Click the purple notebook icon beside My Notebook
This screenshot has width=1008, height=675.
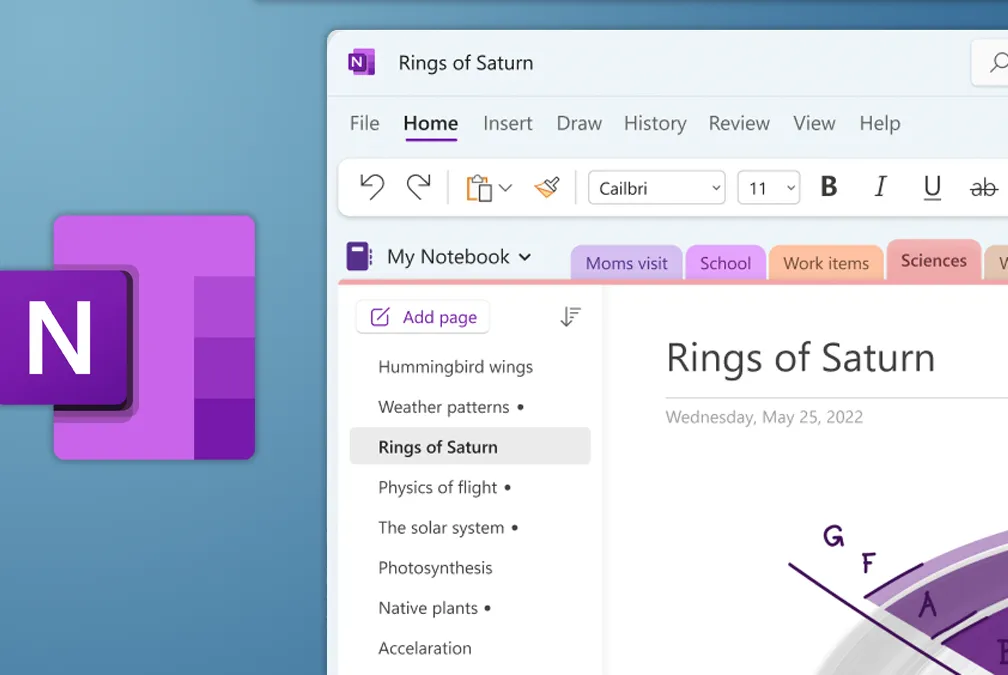click(360, 257)
